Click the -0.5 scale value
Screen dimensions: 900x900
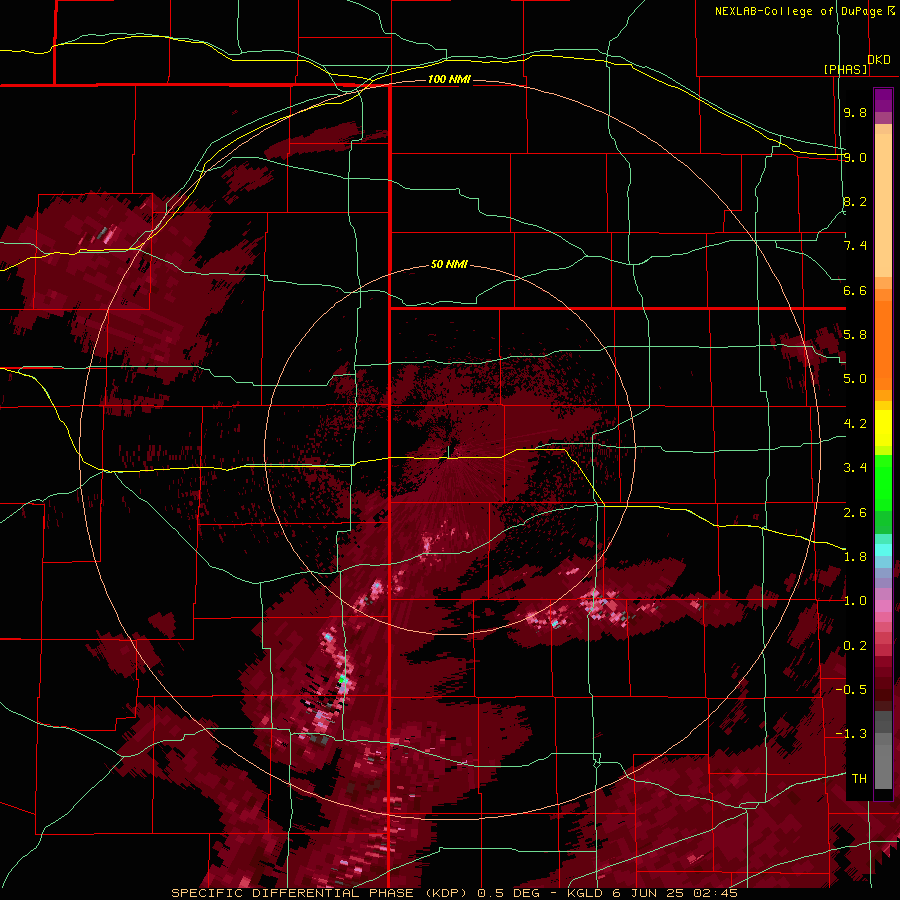click(x=851, y=689)
